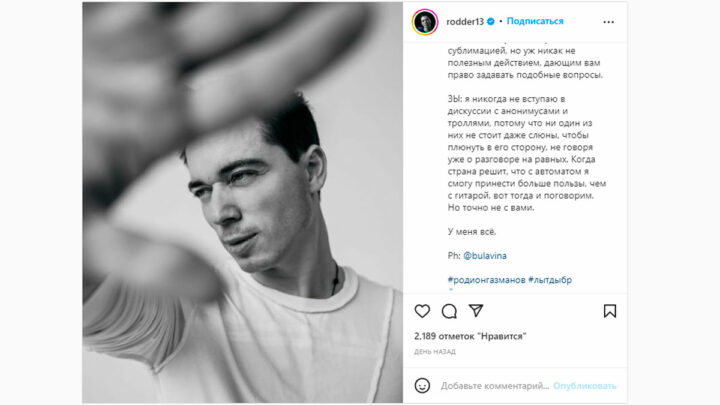Open @bulavina photographer mention
The width and height of the screenshot is (720, 405).
pos(484,256)
